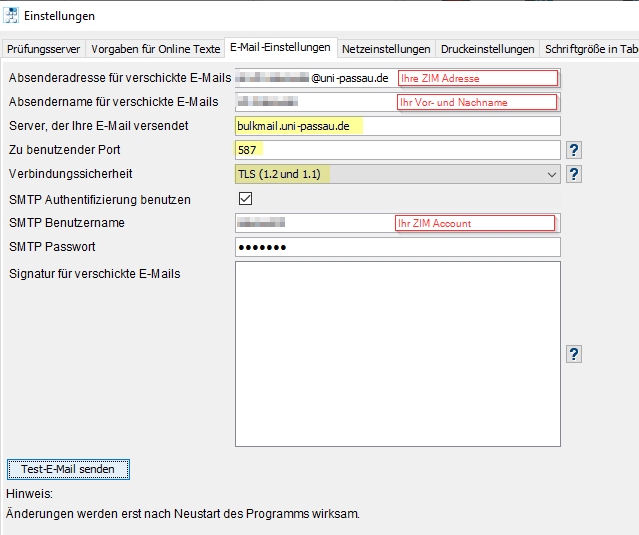The width and height of the screenshot is (639, 535).
Task: Switch to the Prüfungsserver tab
Action: tap(44, 49)
